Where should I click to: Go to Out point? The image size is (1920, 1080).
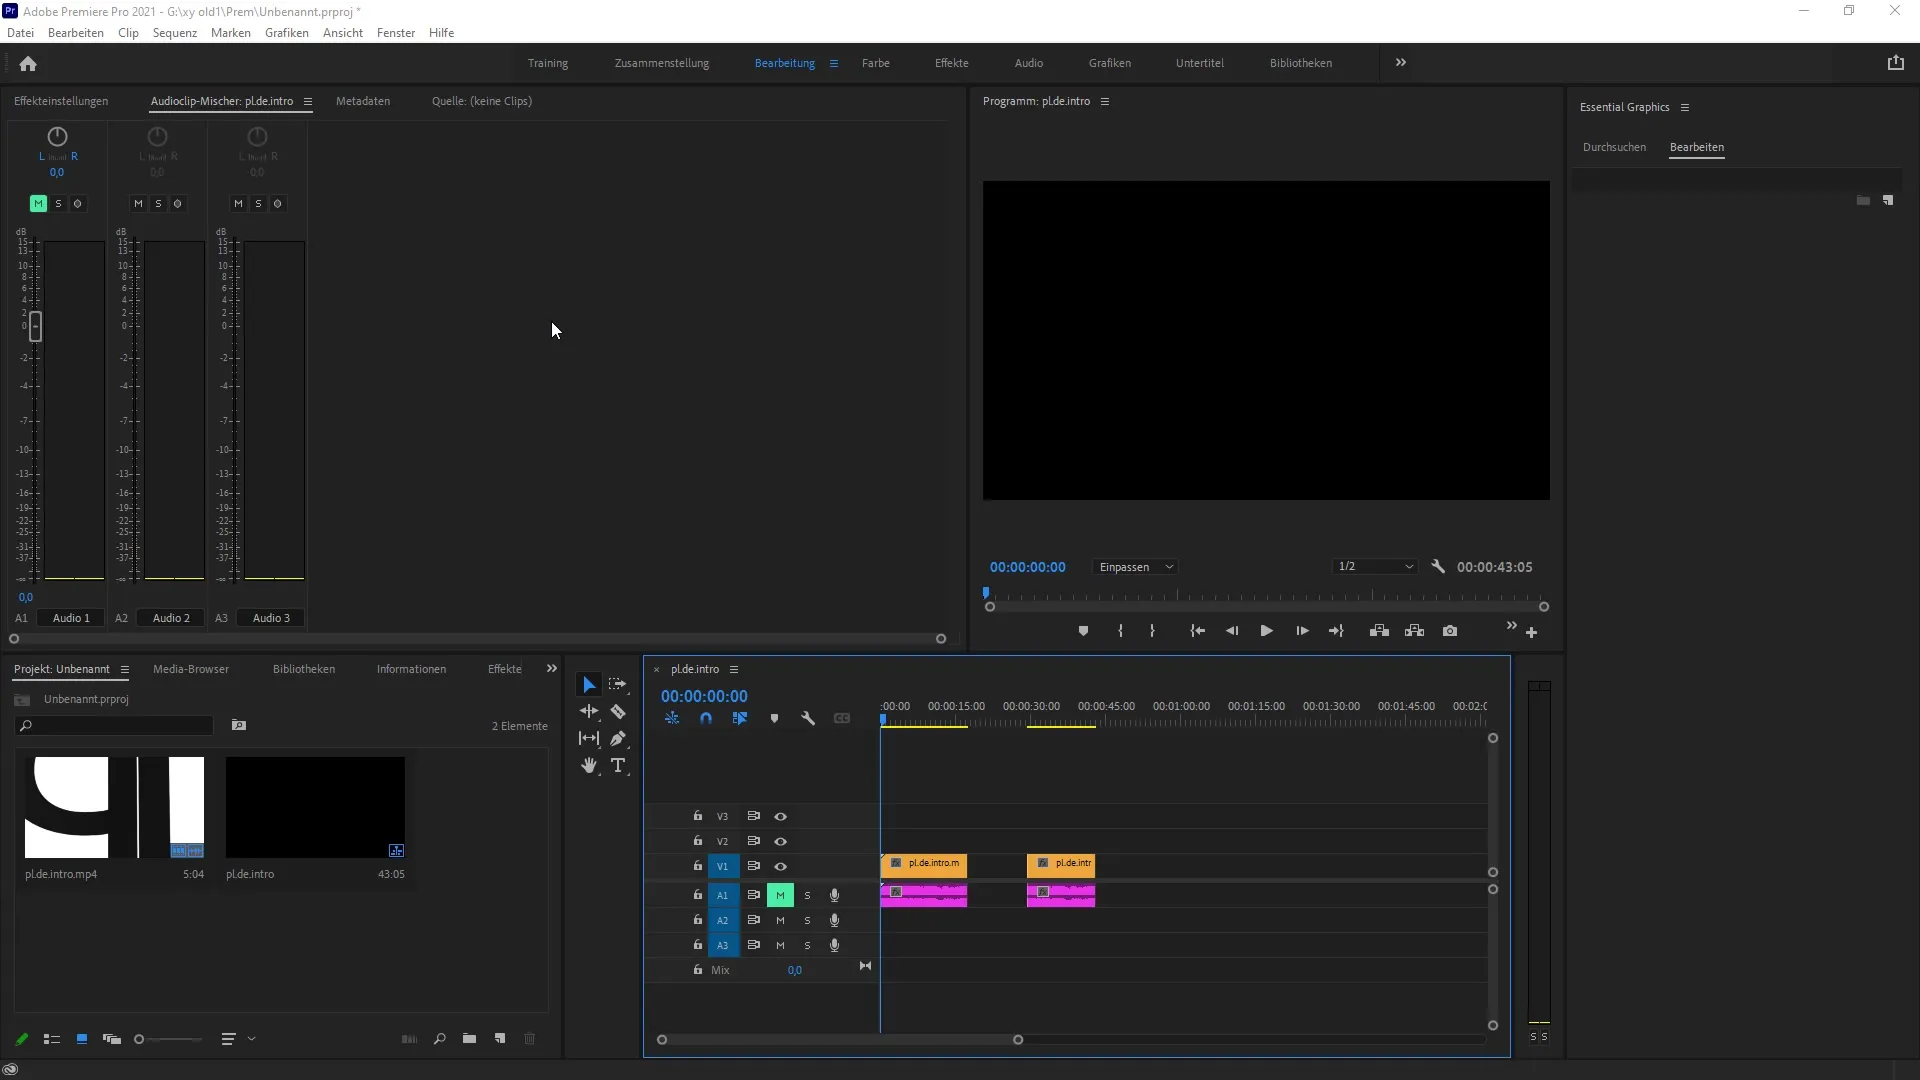click(1336, 631)
